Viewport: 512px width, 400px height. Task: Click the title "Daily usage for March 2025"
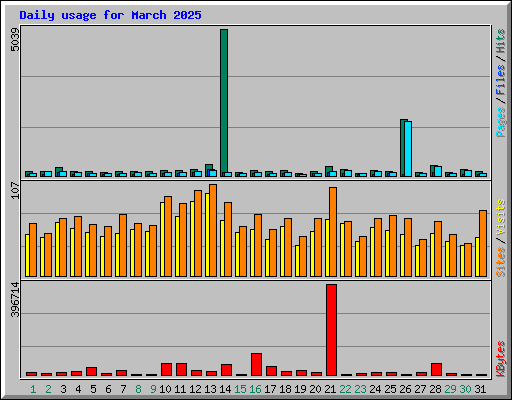coord(110,15)
